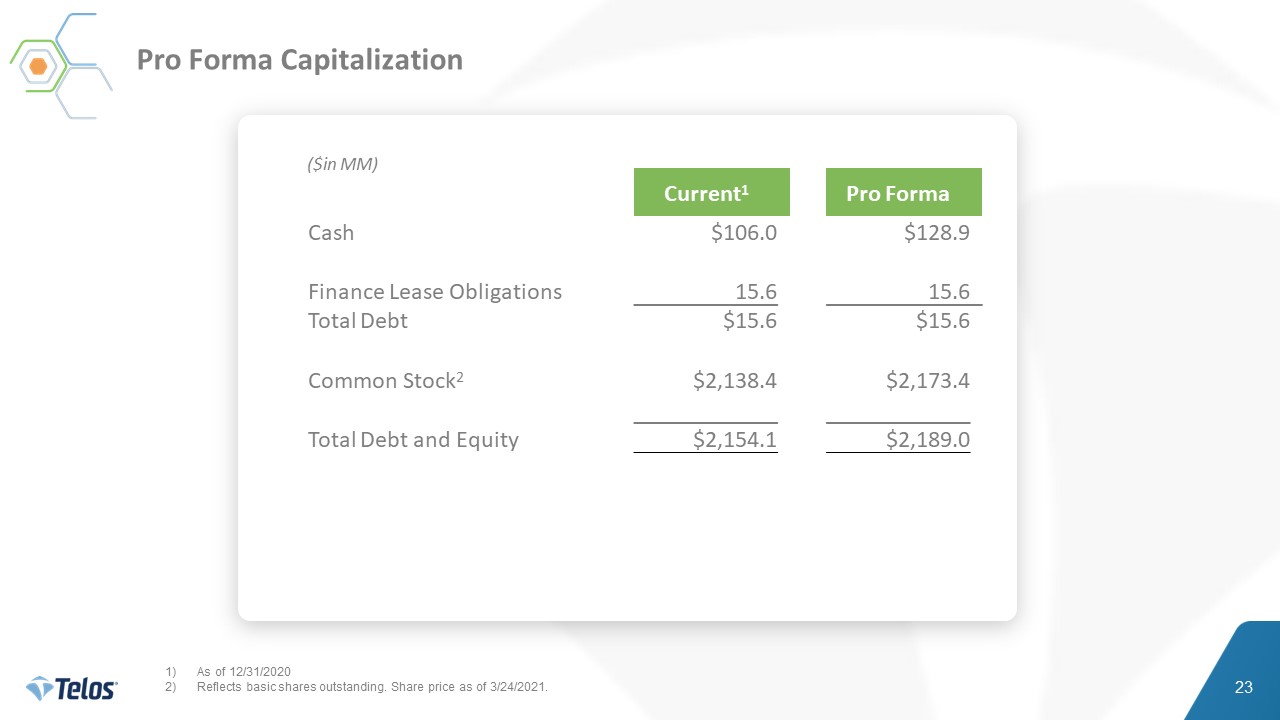Click the $2,138.4 common stock value
The height and width of the screenshot is (720, 1280).
point(735,381)
